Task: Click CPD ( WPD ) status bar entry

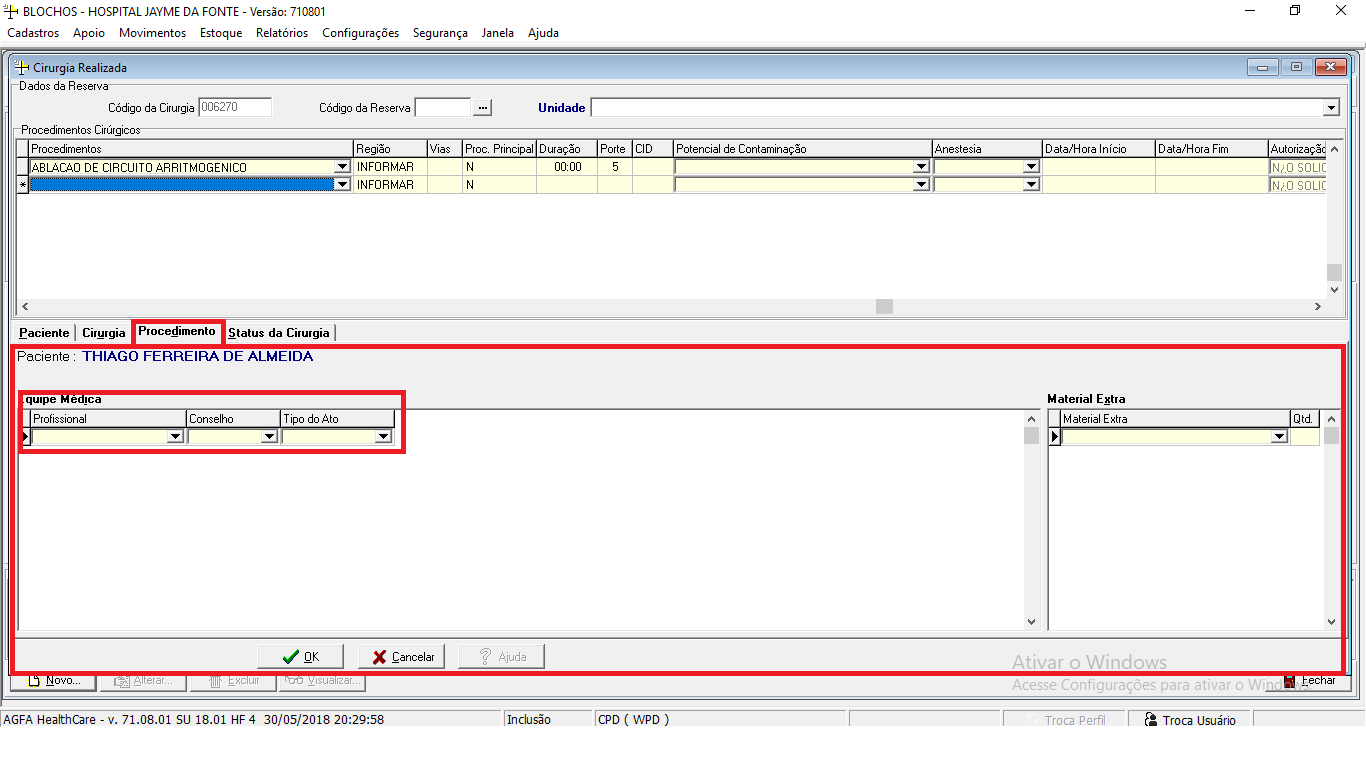Action: click(718, 720)
